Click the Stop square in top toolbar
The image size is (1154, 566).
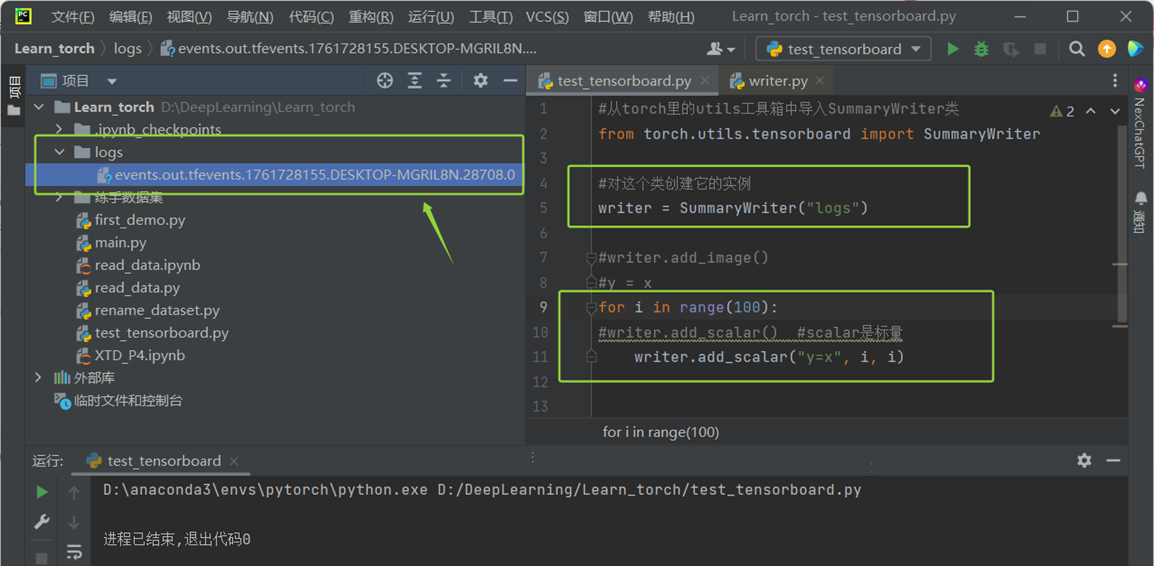pyautogui.click(x=1040, y=49)
